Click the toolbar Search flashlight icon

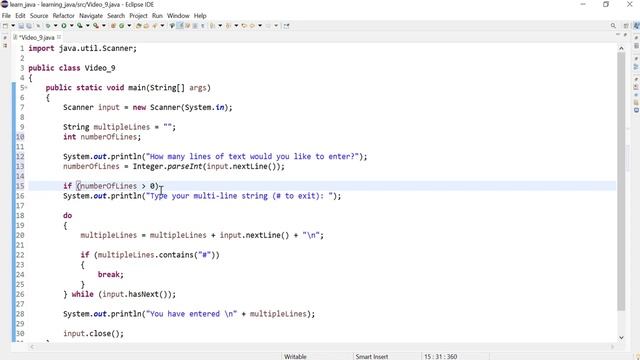coord(154,26)
